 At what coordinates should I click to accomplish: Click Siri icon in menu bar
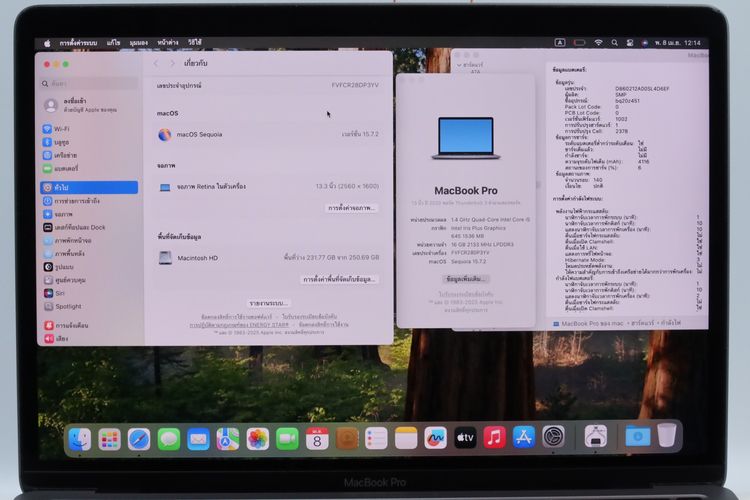(645, 43)
